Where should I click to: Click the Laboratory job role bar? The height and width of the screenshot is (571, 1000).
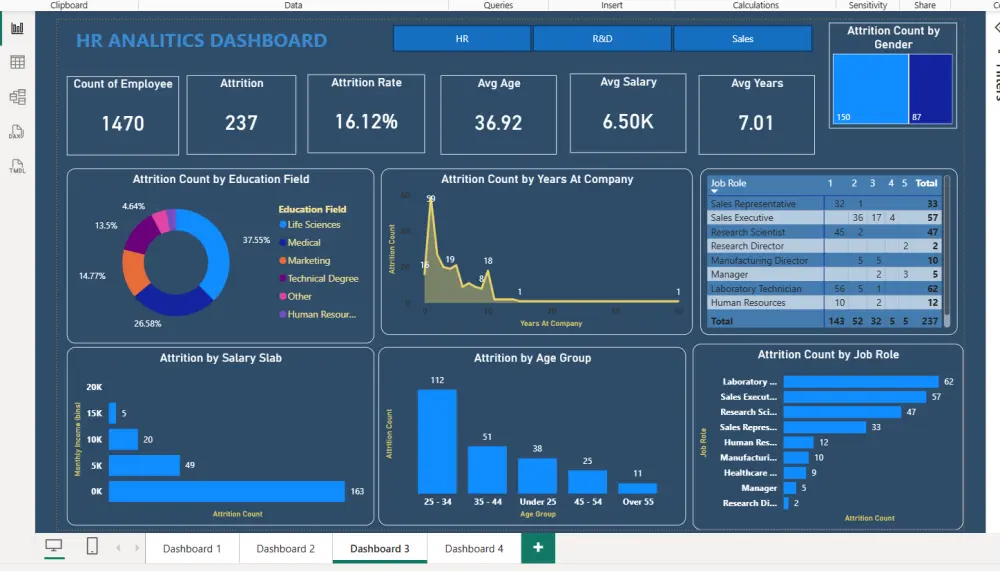coord(861,382)
